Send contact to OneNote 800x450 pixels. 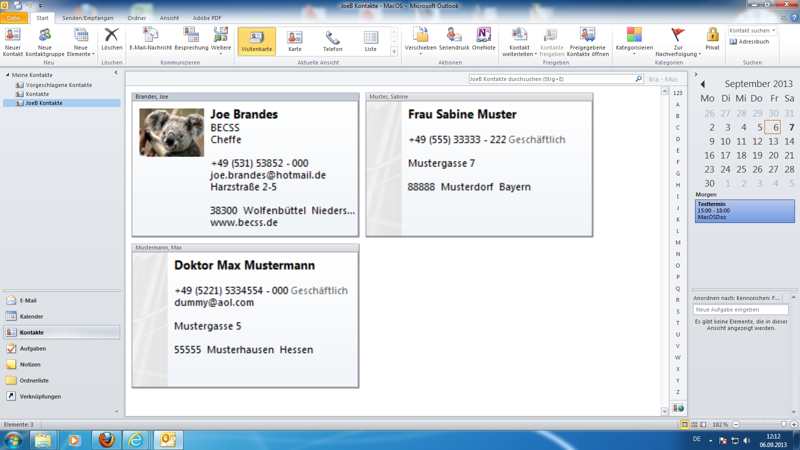(x=483, y=40)
